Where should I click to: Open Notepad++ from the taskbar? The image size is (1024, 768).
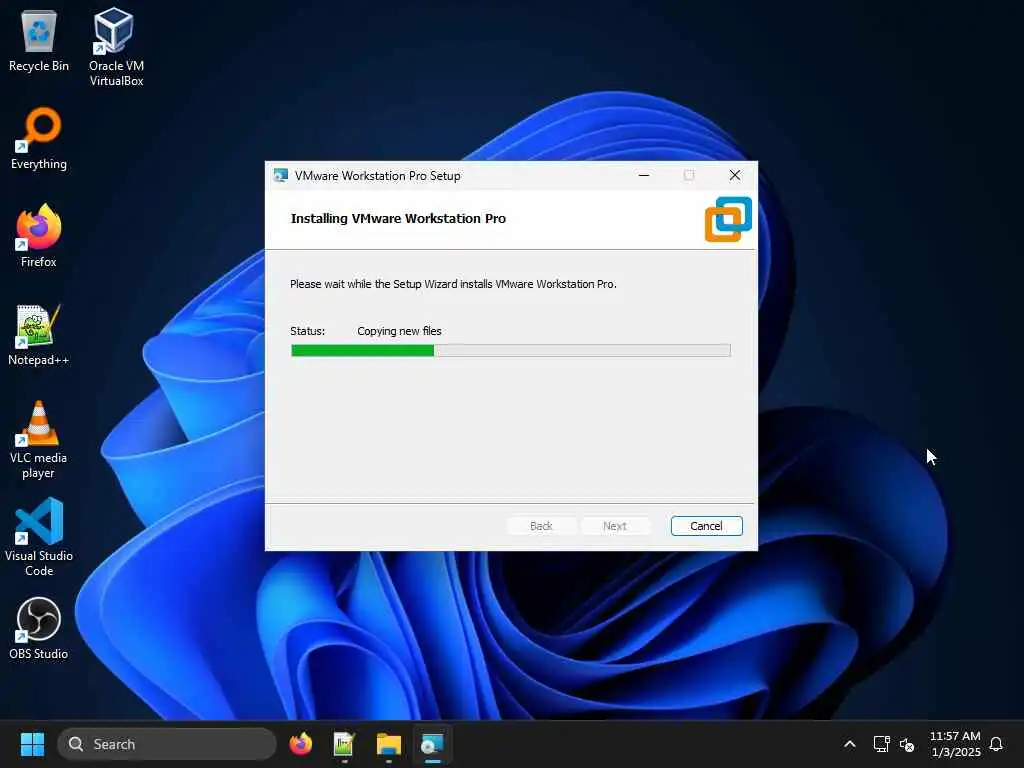pyautogui.click(x=344, y=744)
